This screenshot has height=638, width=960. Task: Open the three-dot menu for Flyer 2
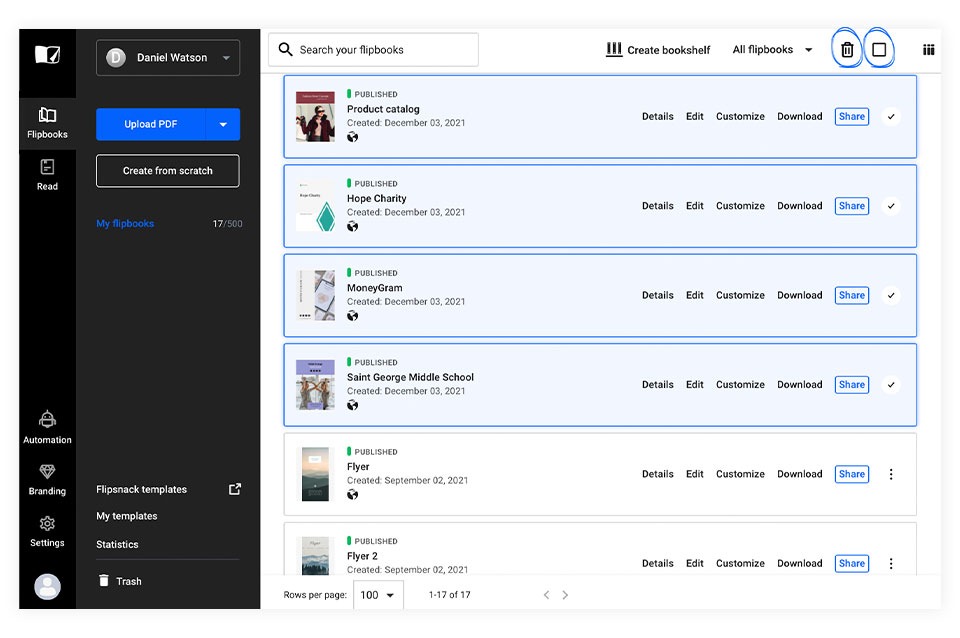[891, 563]
